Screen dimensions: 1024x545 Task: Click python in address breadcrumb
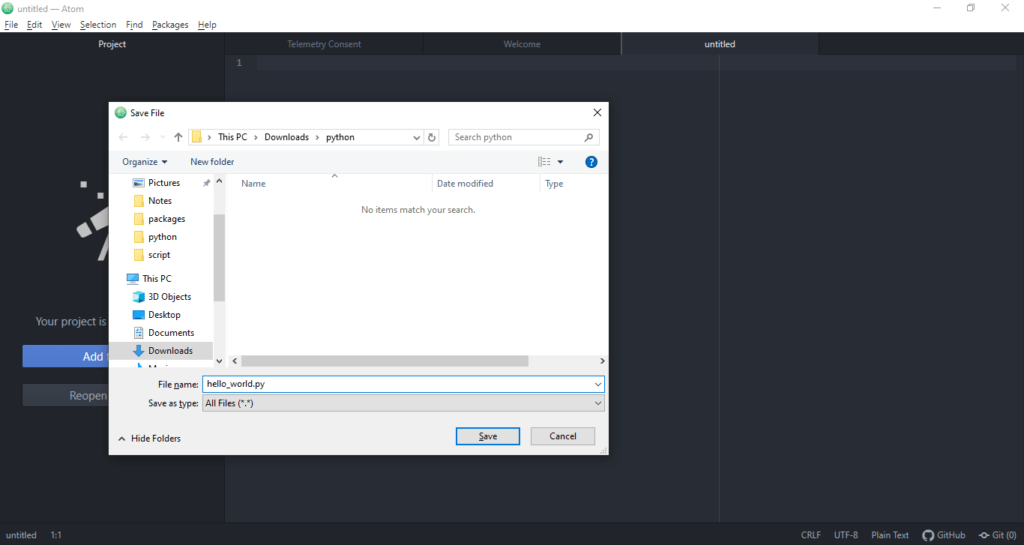pyautogui.click(x=340, y=137)
